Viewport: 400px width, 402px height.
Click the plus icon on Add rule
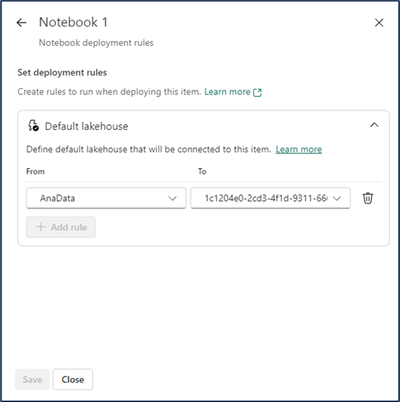(x=41, y=227)
